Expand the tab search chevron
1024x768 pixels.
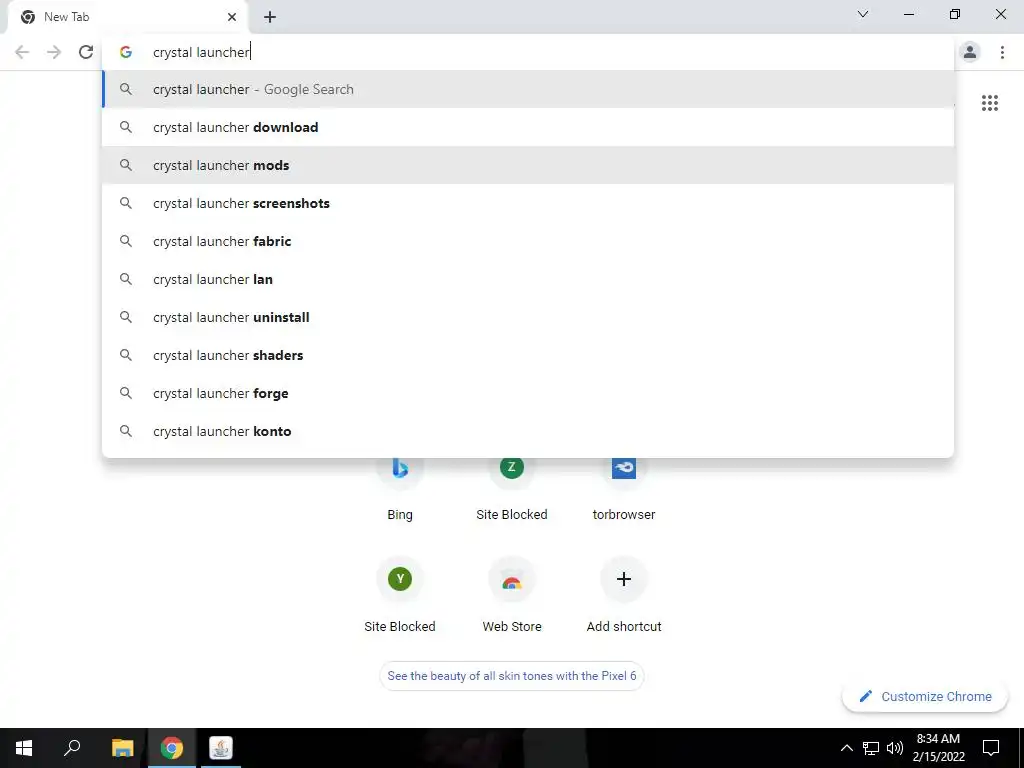pos(863,14)
